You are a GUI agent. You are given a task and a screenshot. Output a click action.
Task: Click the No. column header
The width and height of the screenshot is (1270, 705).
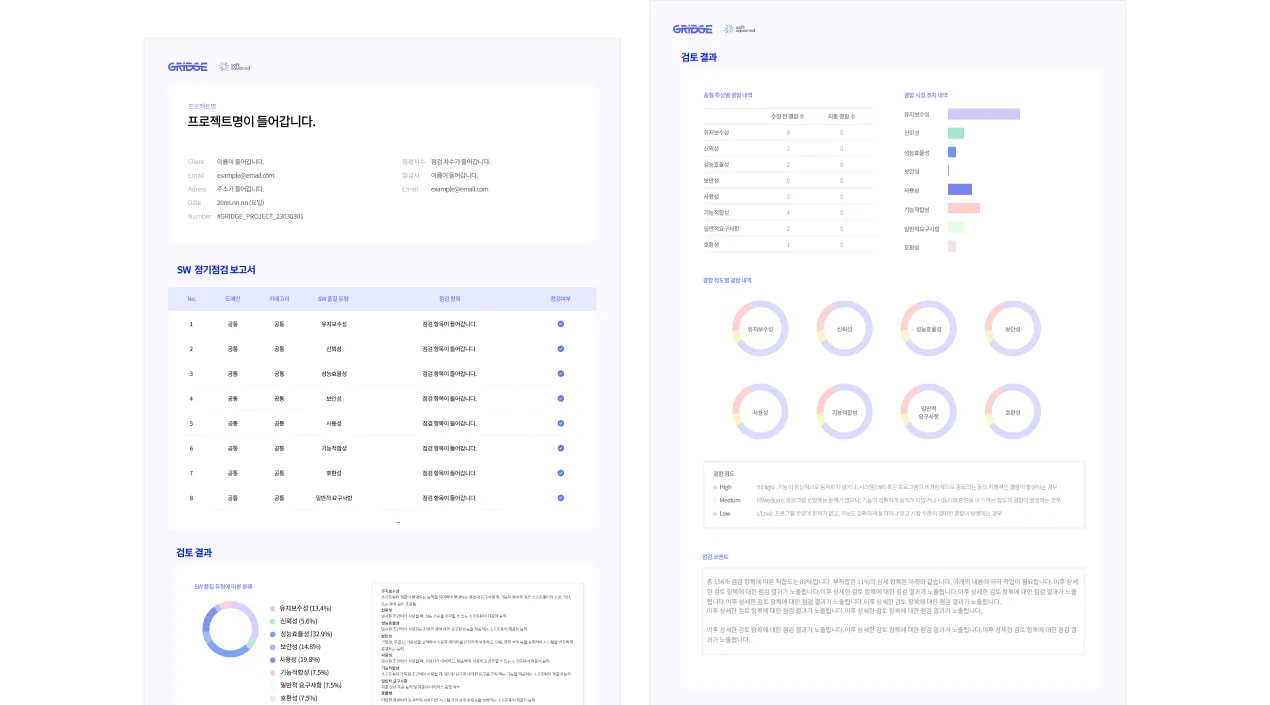[191, 299]
